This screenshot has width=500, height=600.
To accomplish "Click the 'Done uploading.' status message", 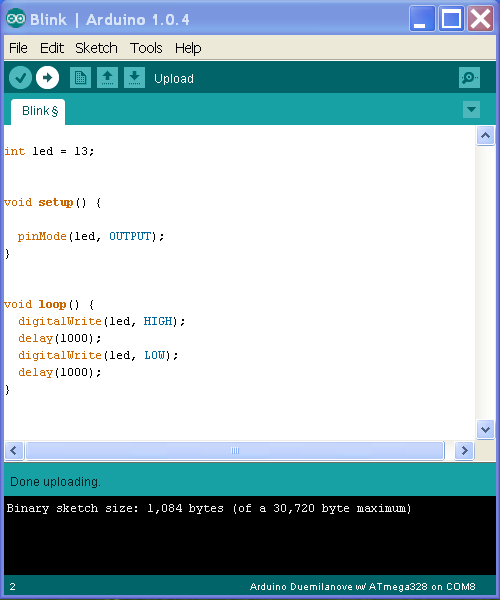I will point(55,482).
